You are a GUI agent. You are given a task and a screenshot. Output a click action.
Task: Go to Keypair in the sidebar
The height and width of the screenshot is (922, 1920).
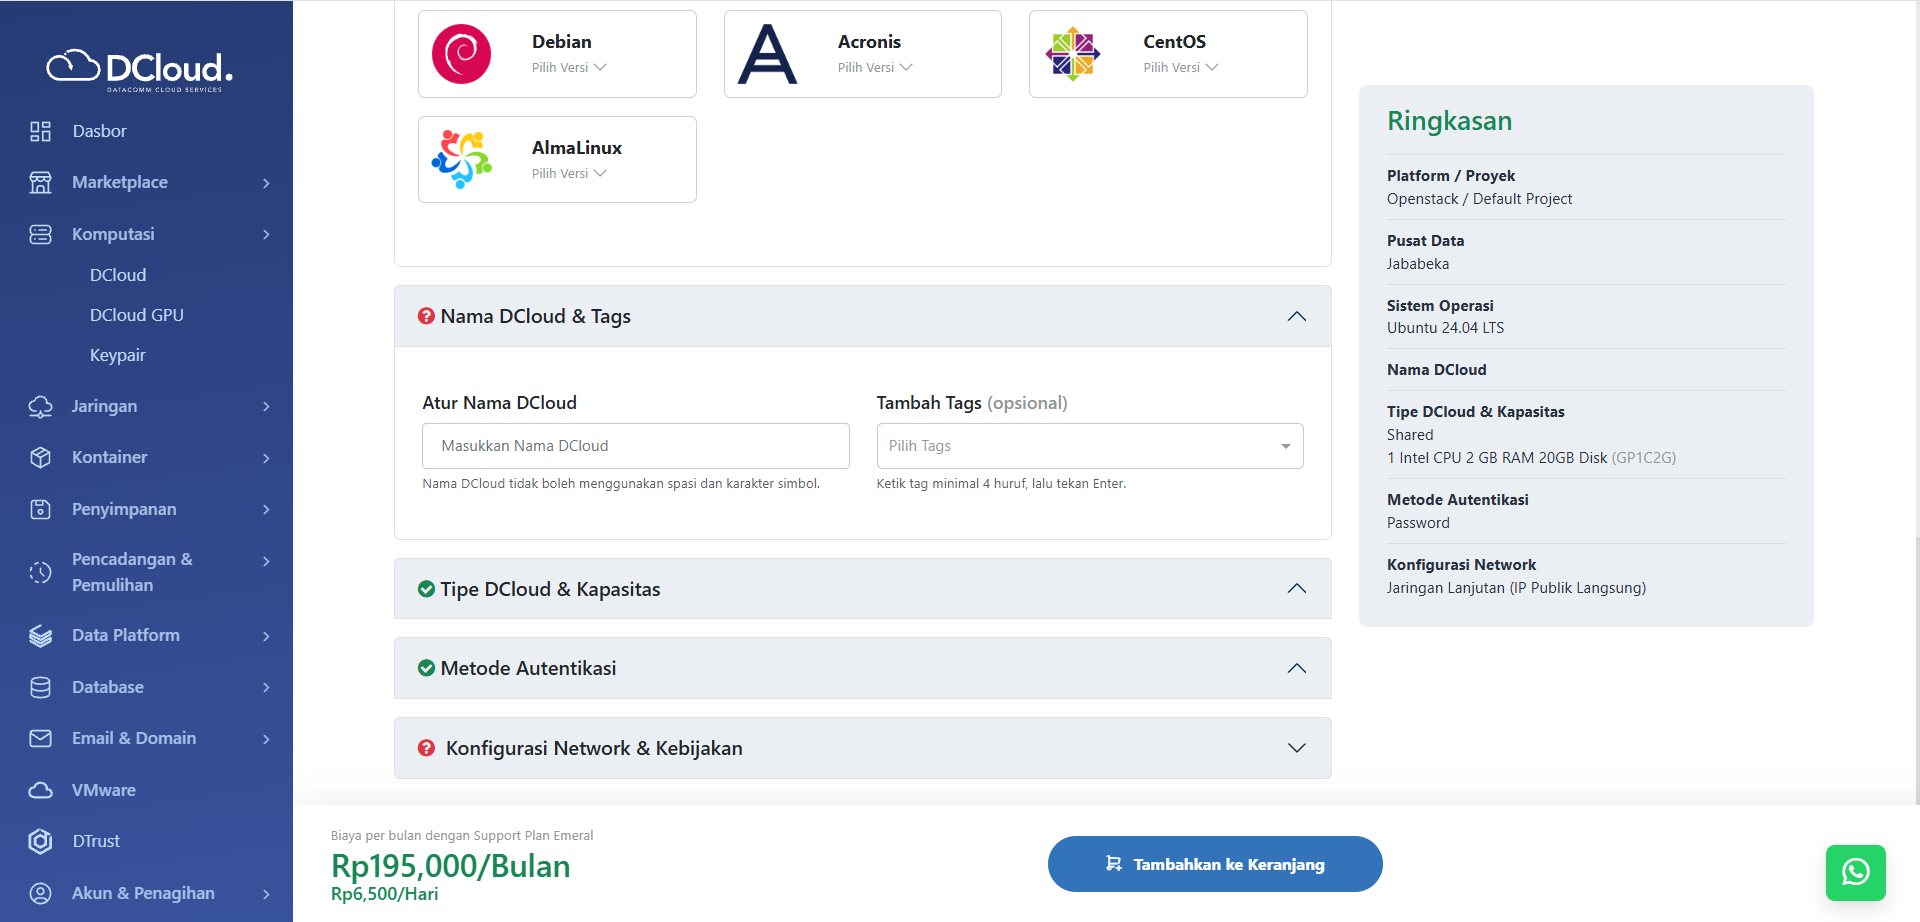(118, 355)
